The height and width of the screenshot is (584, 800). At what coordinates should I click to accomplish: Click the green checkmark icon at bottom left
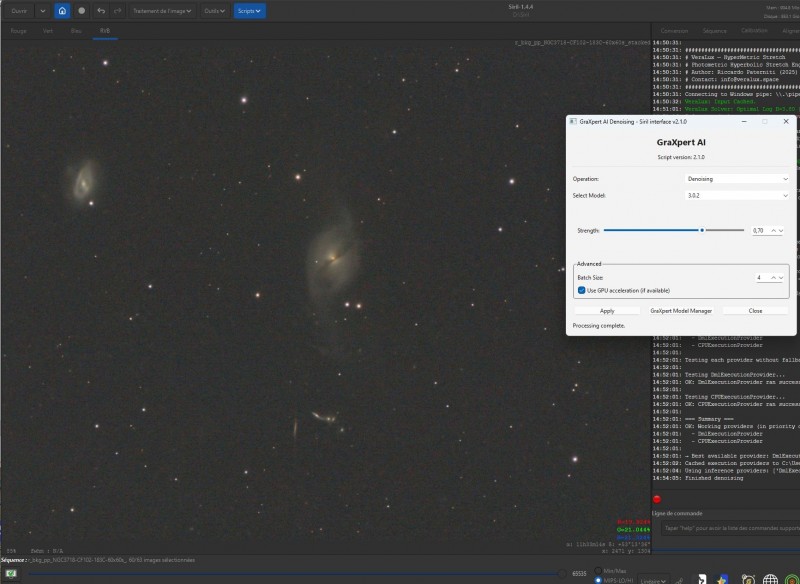tap(11, 574)
